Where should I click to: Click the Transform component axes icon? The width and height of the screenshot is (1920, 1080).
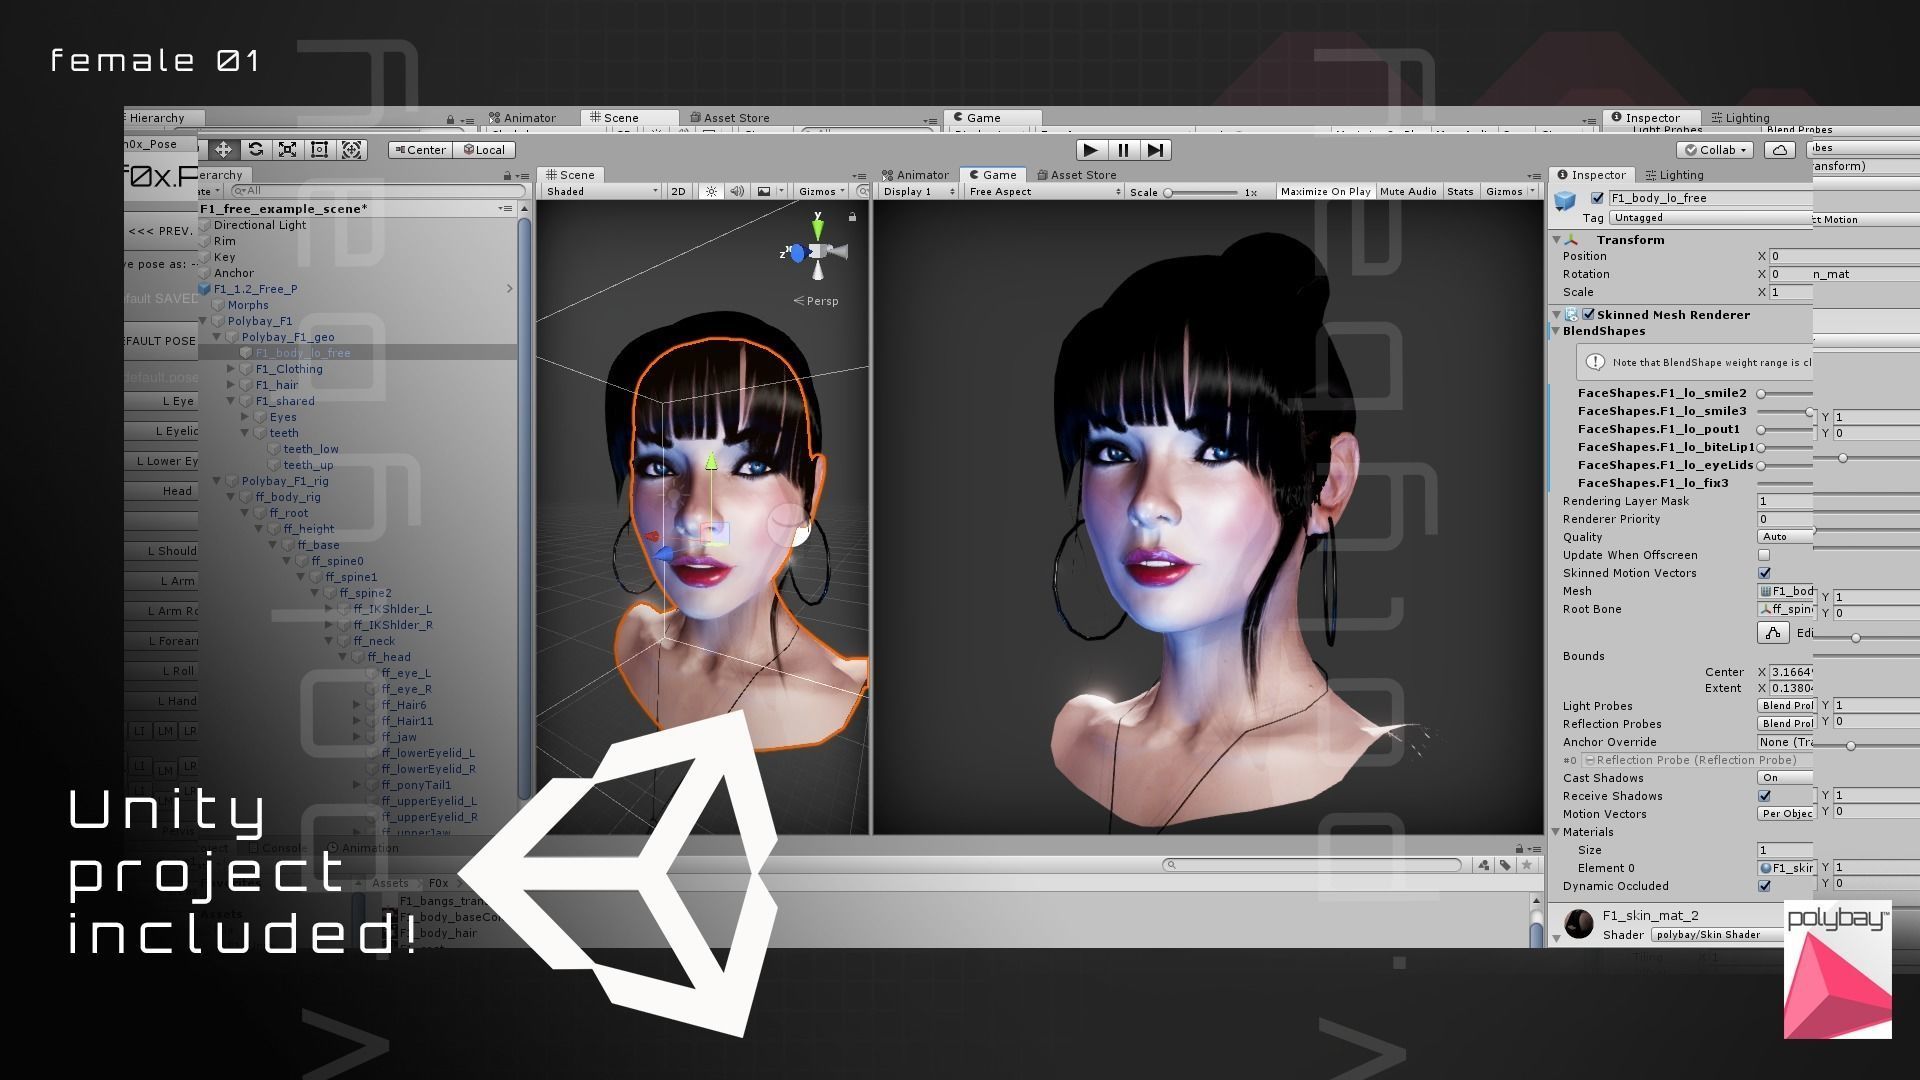(x=1573, y=240)
